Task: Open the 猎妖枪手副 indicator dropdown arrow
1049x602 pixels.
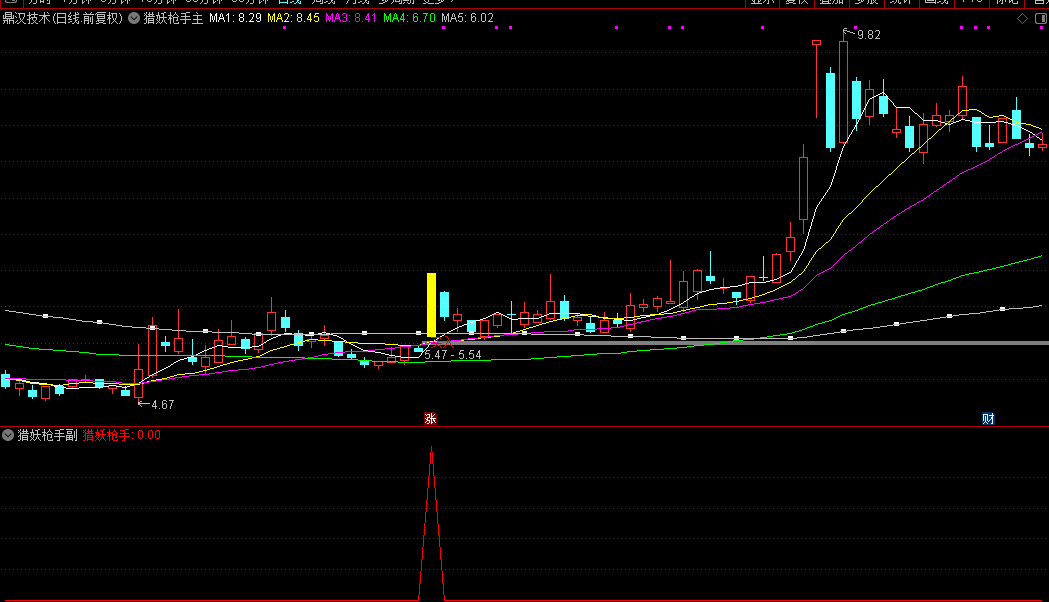Action: coord(8,435)
